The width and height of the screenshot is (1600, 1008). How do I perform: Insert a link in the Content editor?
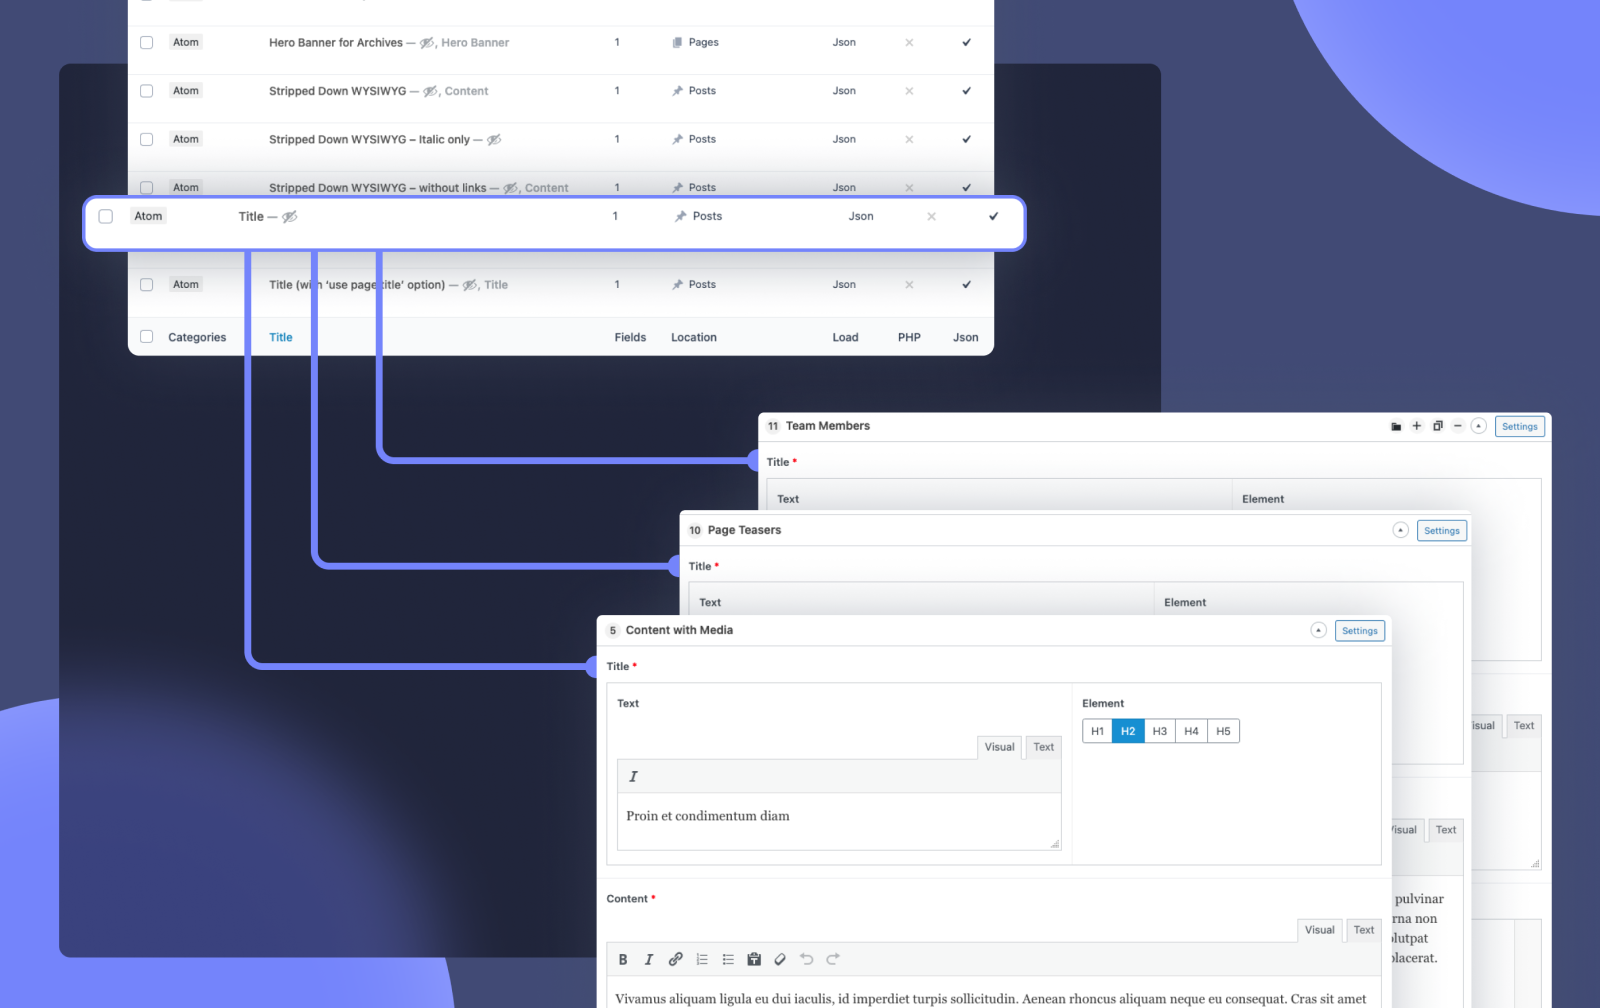675,959
